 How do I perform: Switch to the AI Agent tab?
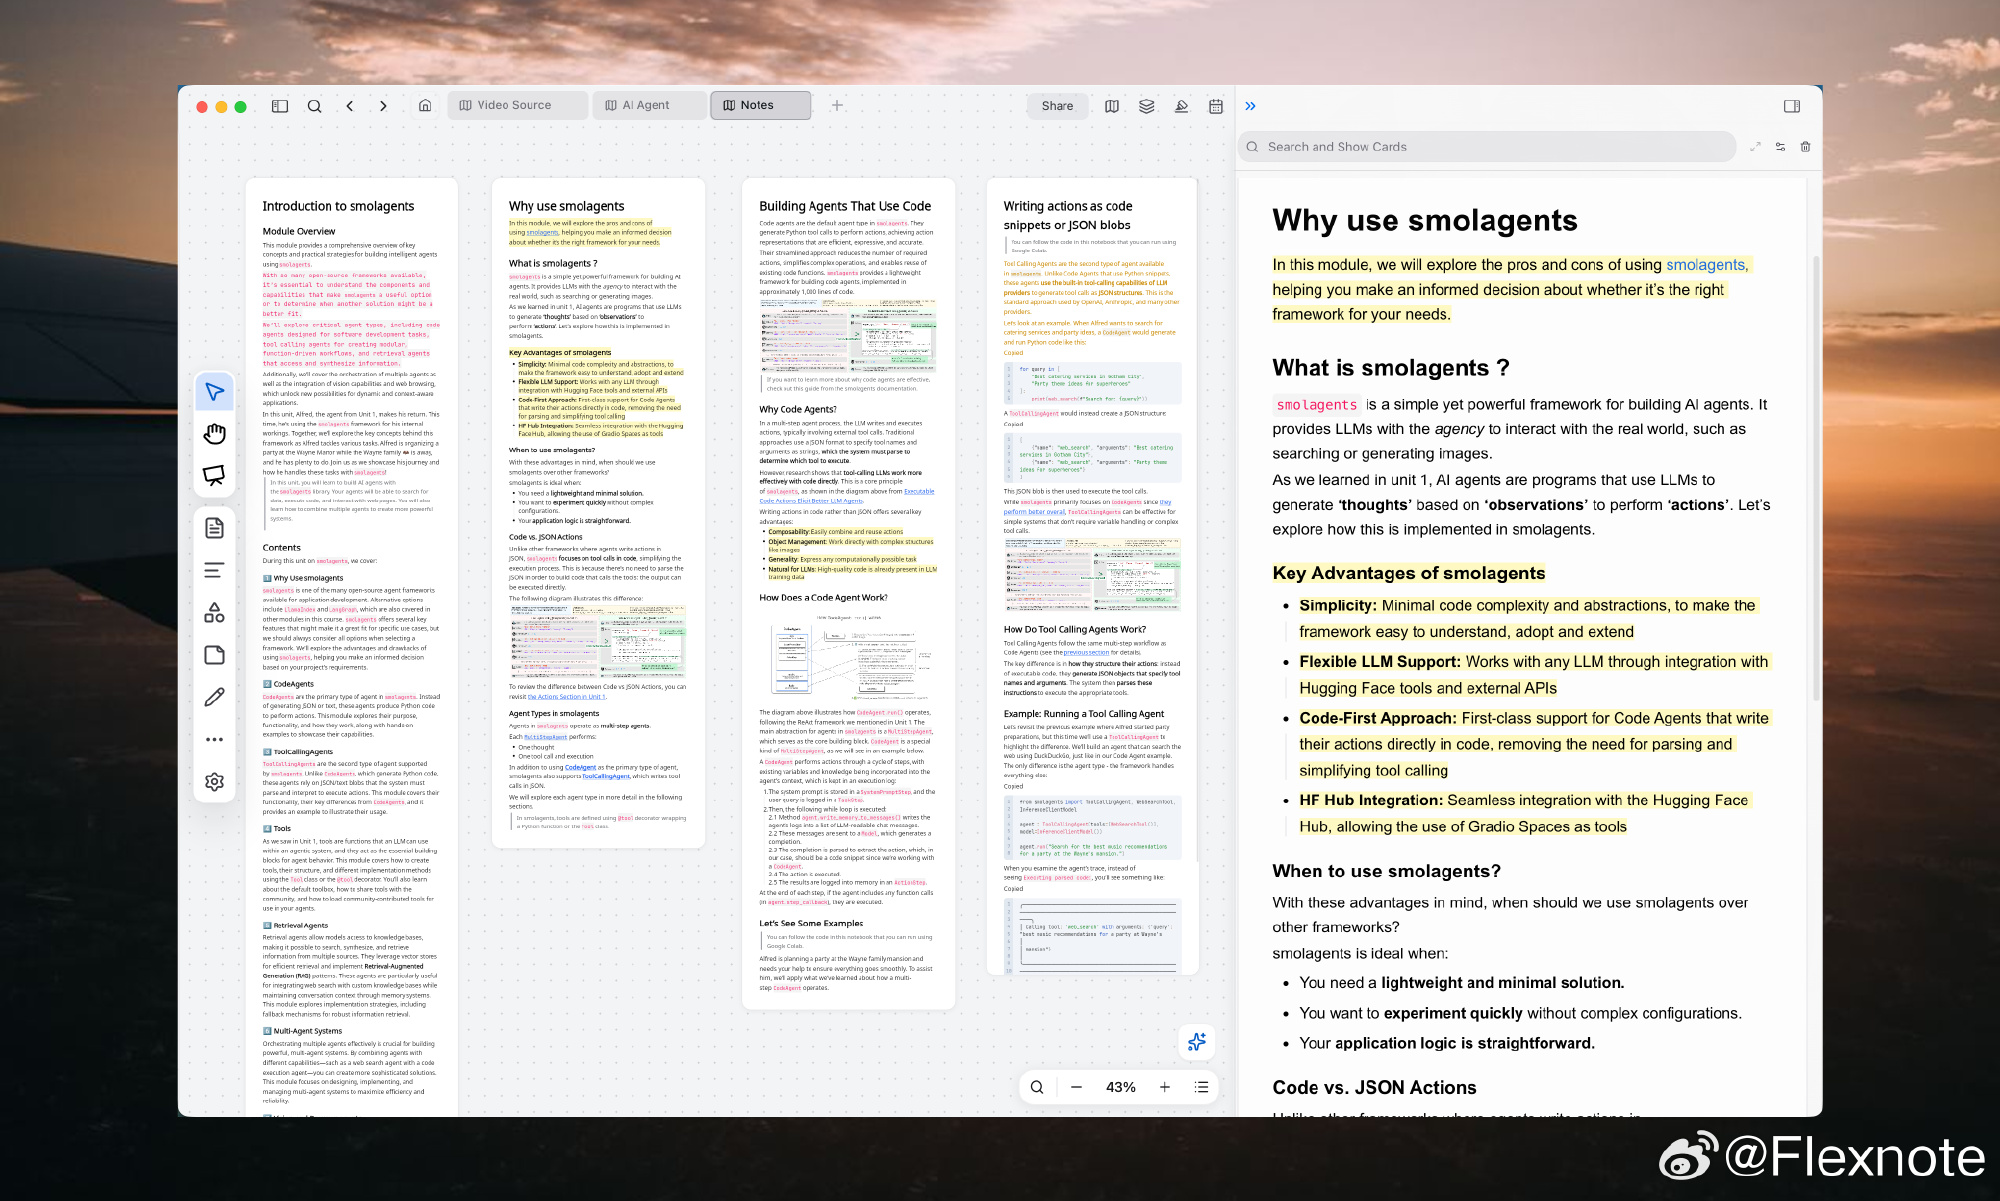649,105
